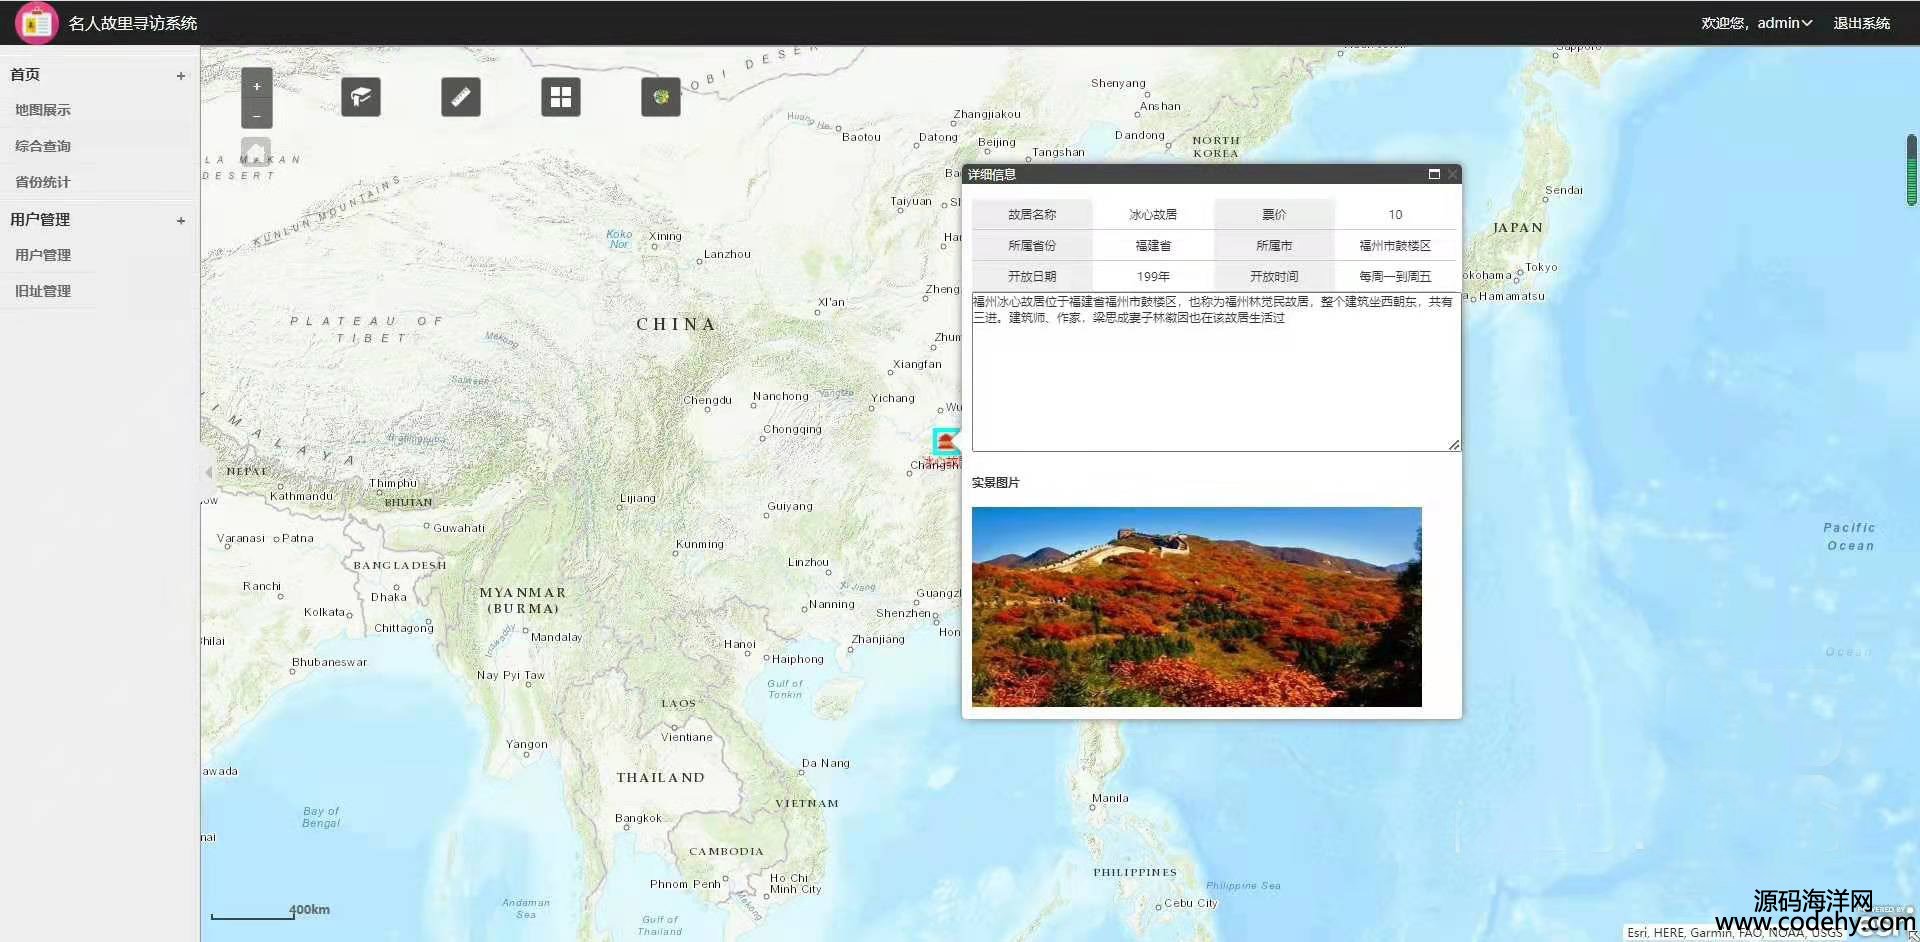Click the globe layer tool icon
This screenshot has height=942, width=1920.
pos(661,97)
